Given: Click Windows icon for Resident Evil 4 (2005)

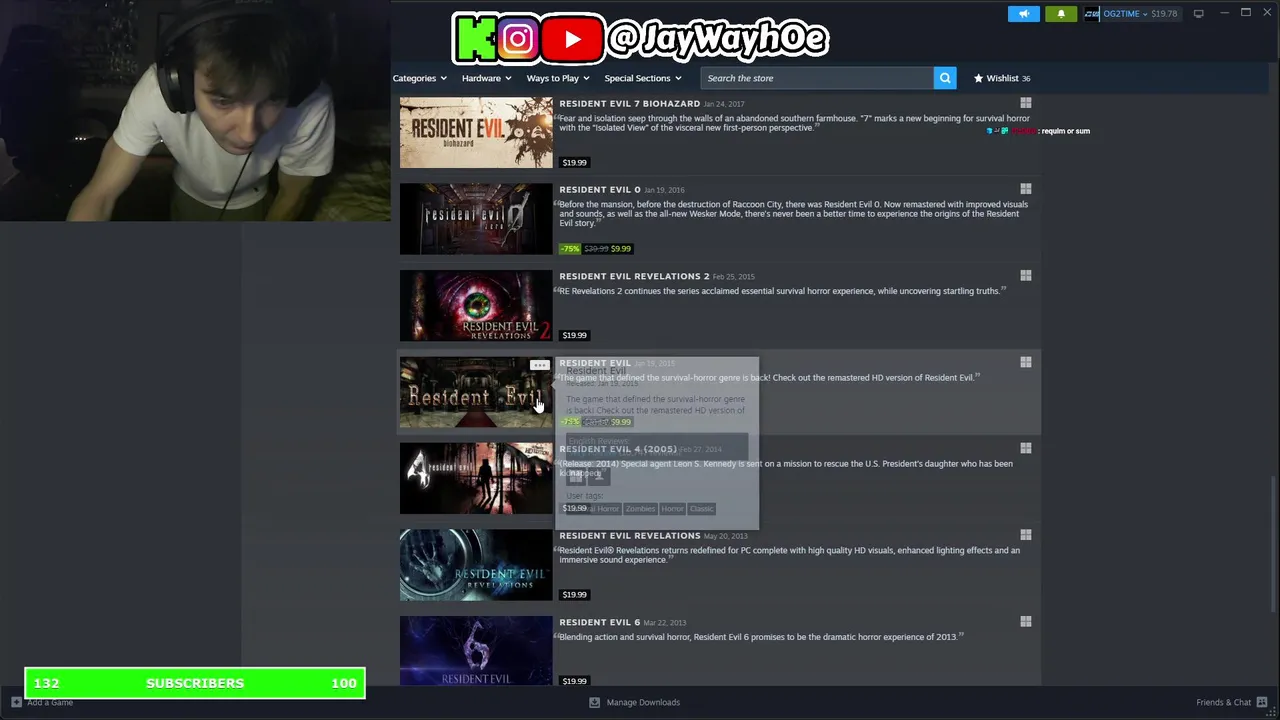Looking at the screenshot, I should point(1025,449).
